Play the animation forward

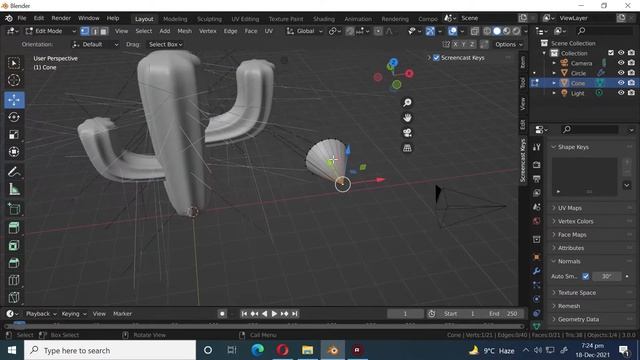point(274,313)
